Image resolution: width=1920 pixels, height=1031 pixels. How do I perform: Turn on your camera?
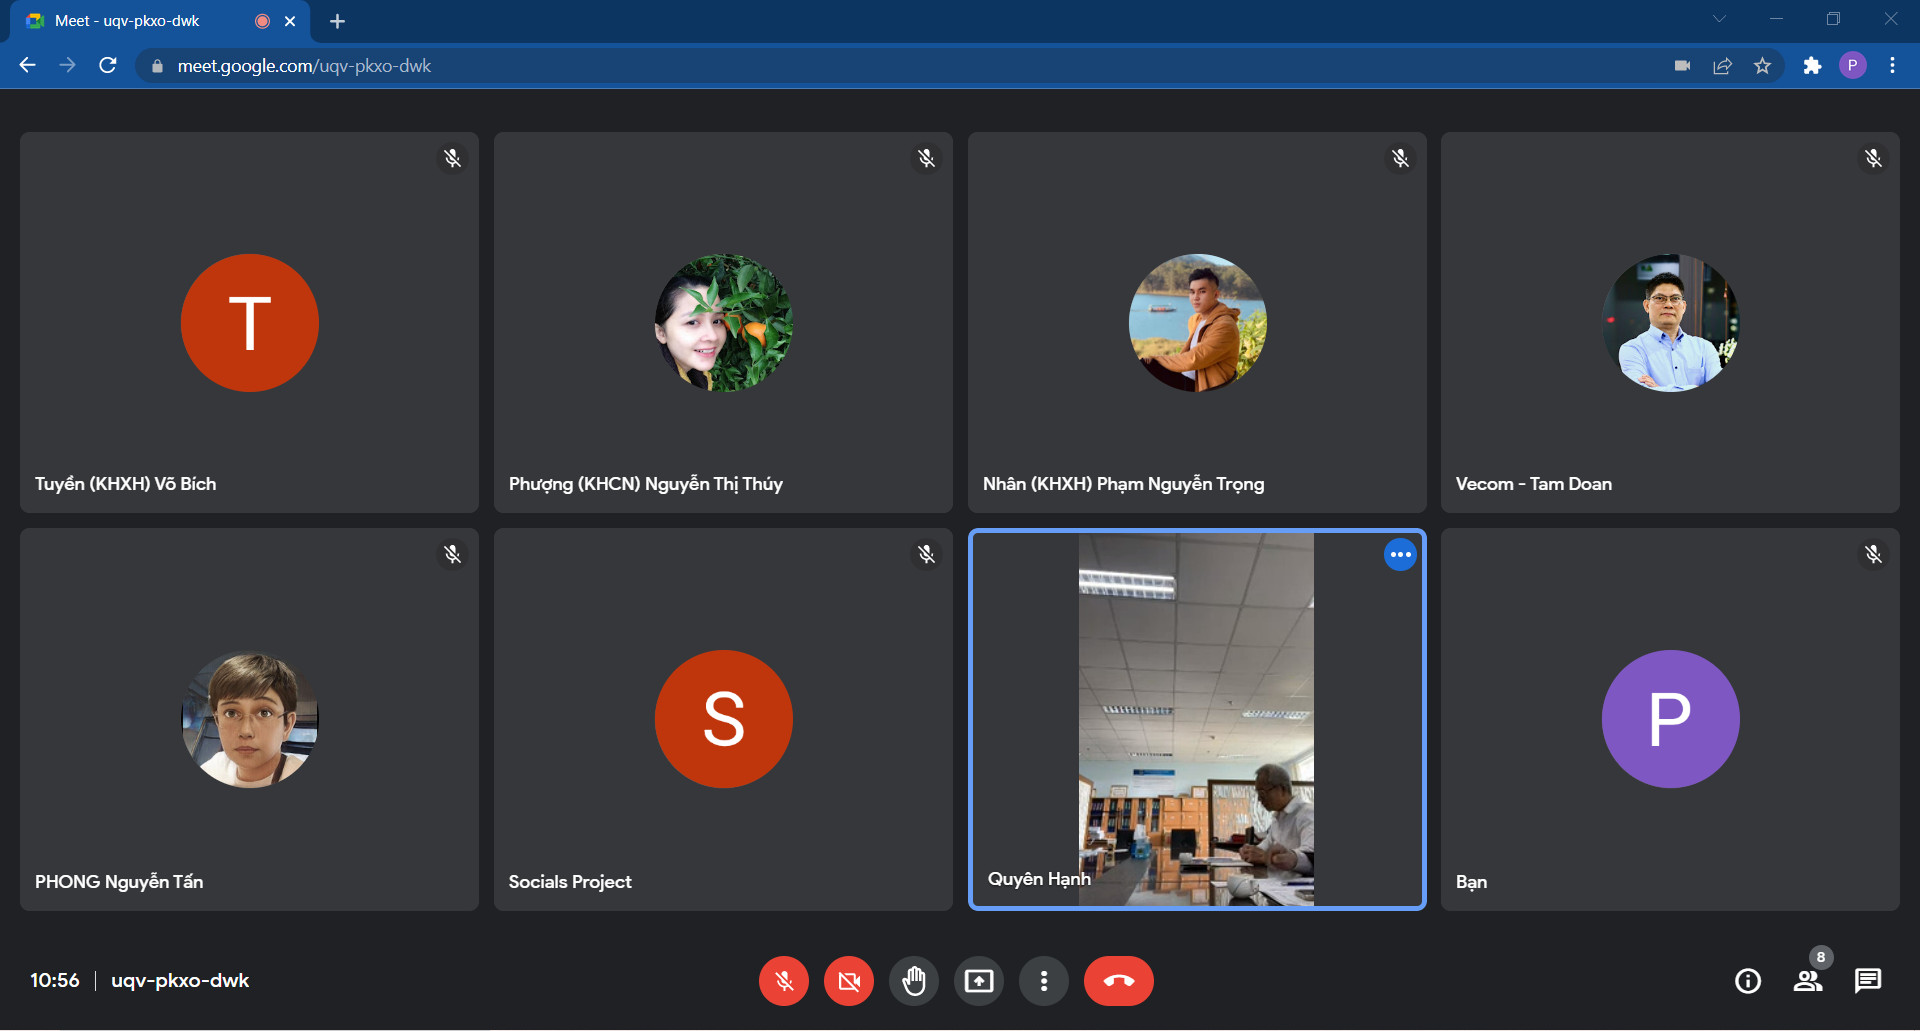pyautogui.click(x=849, y=981)
